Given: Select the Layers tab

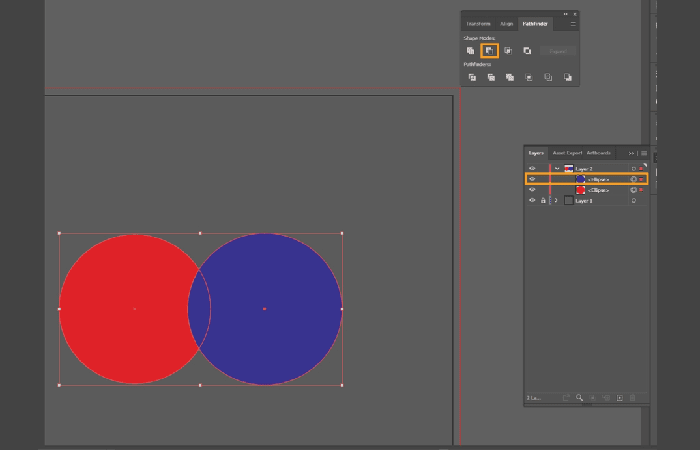Looking at the screenshot, I should pyautogui.click(x=536, y=153).
